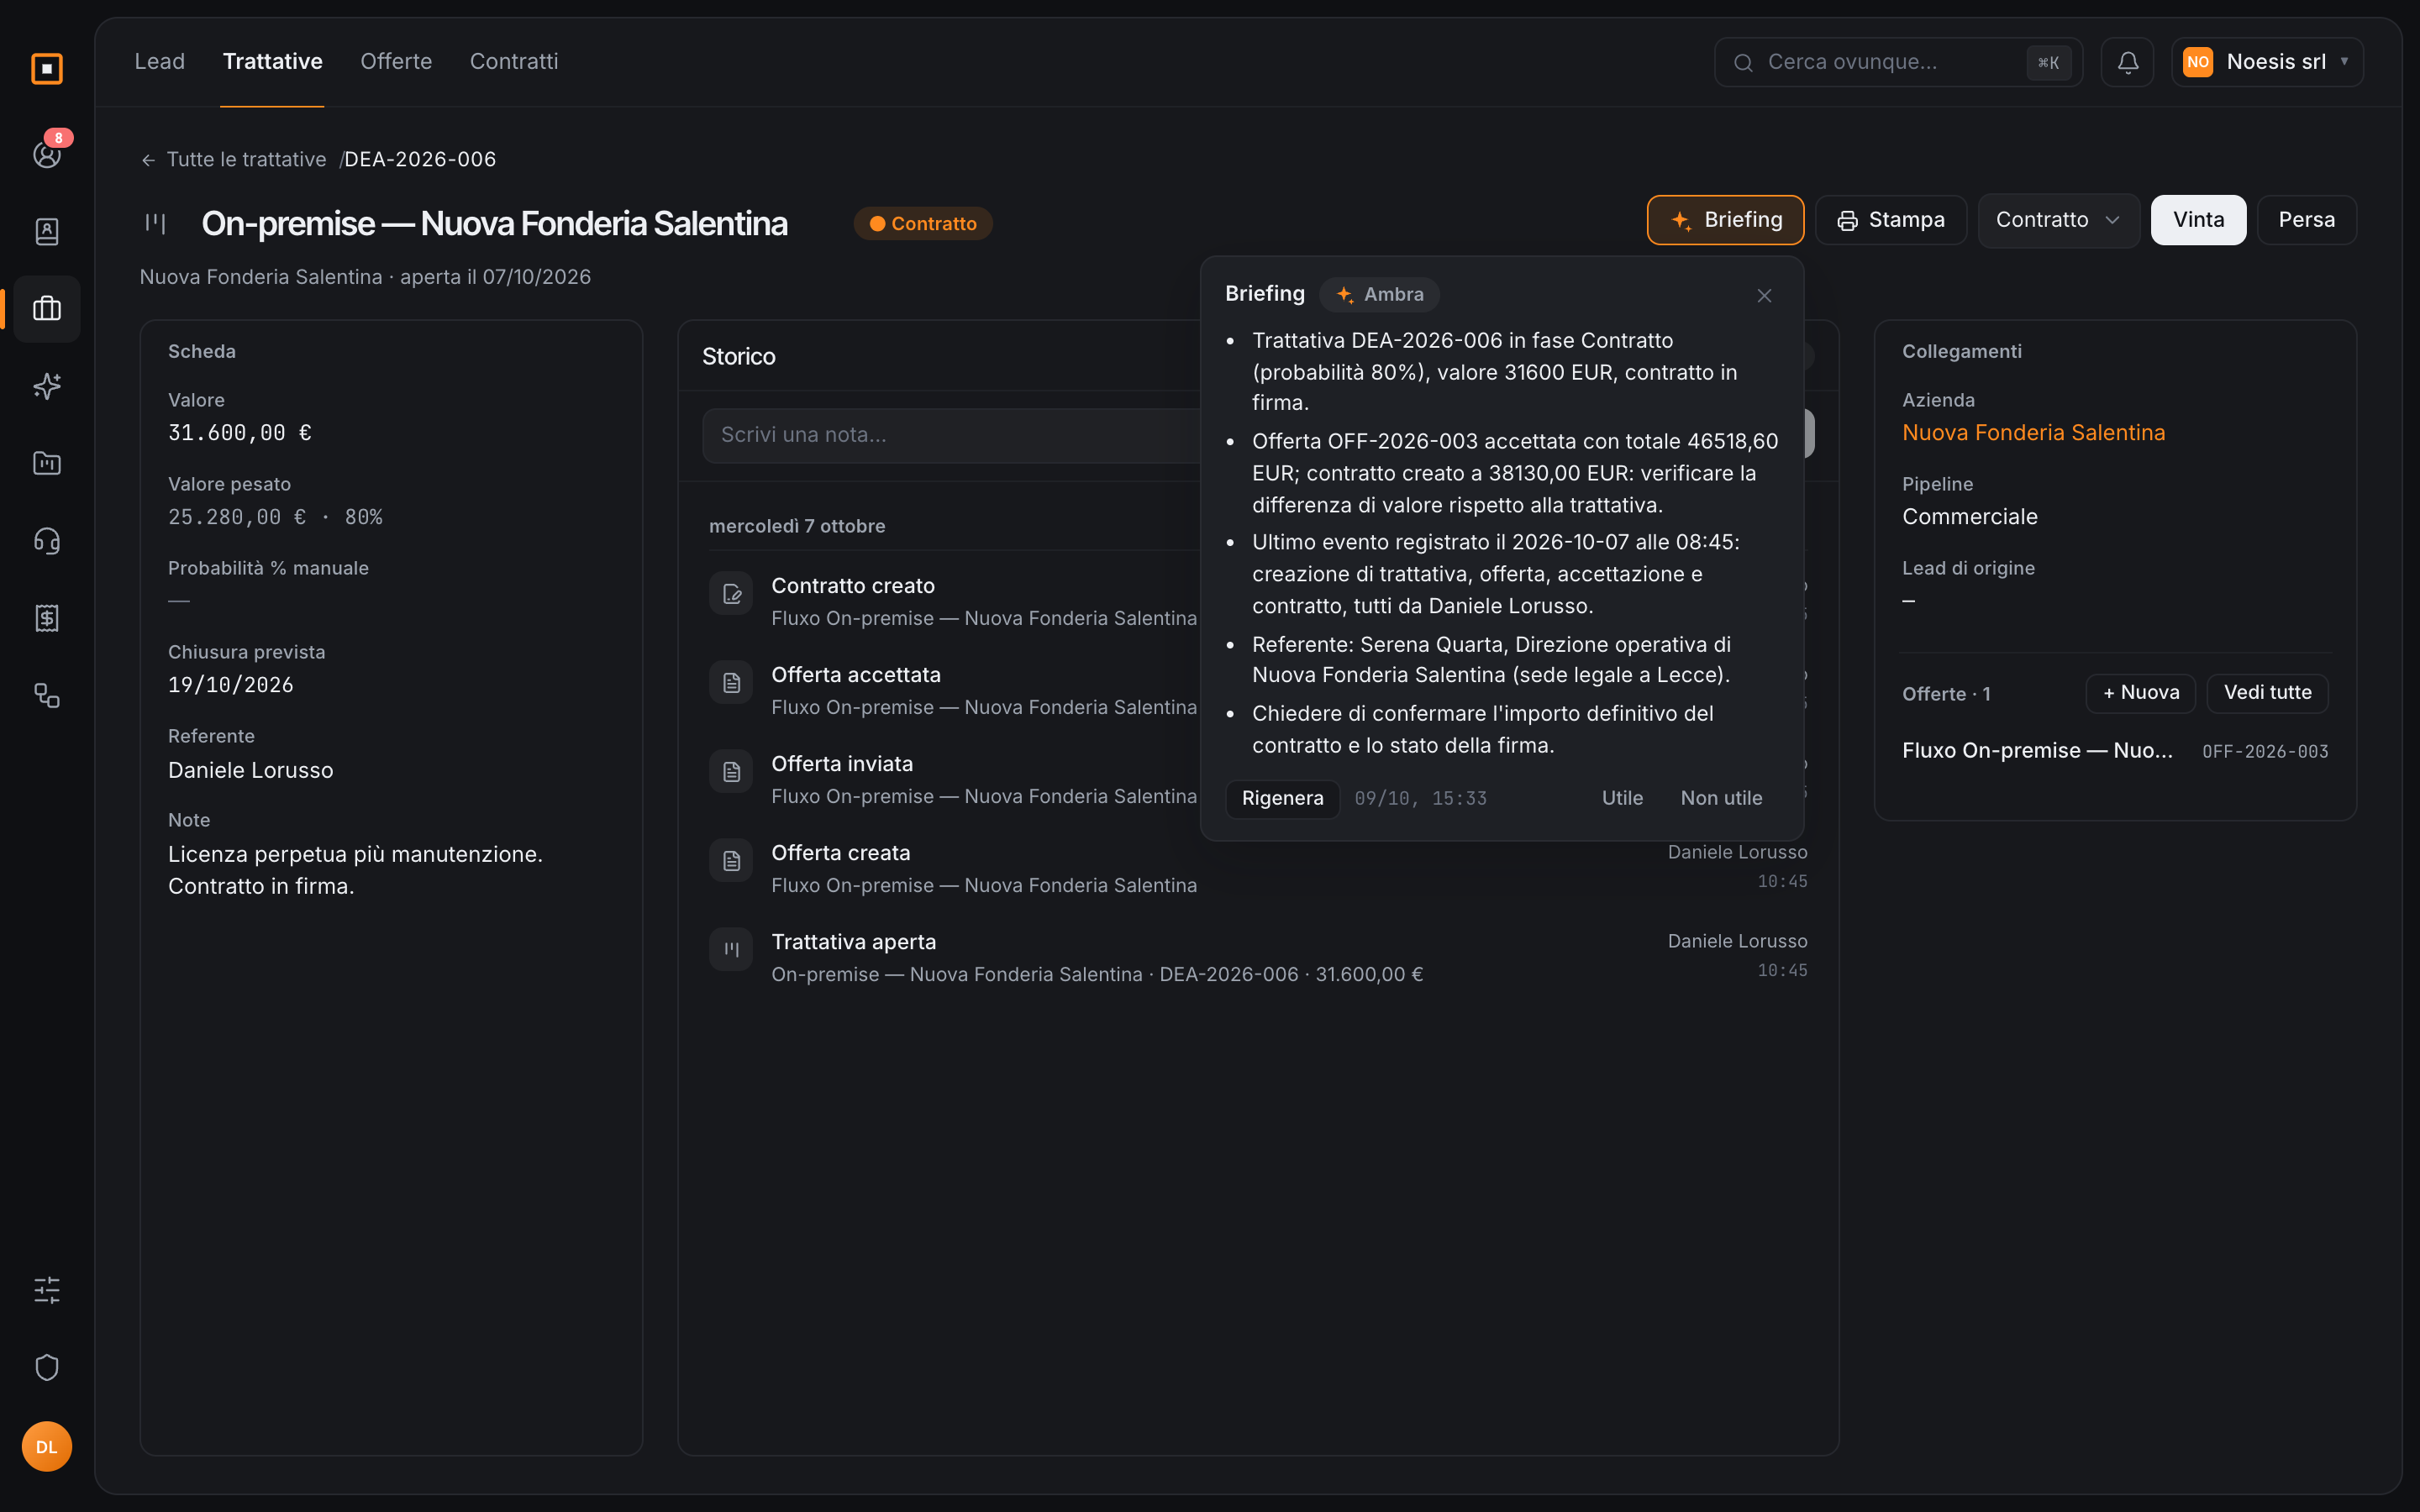Click the Offerta accettata event title

point(856,675)
